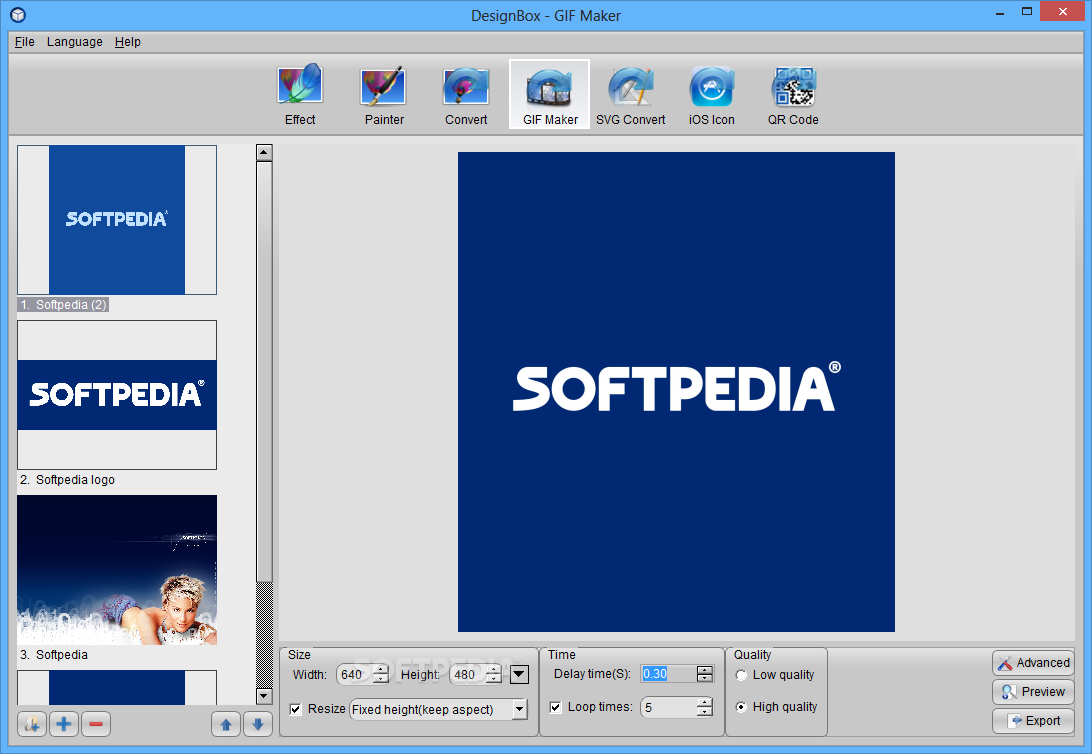Click scroll up arrow of frame list
Screen dimensions: 1092x754
[x=264, y=152]
